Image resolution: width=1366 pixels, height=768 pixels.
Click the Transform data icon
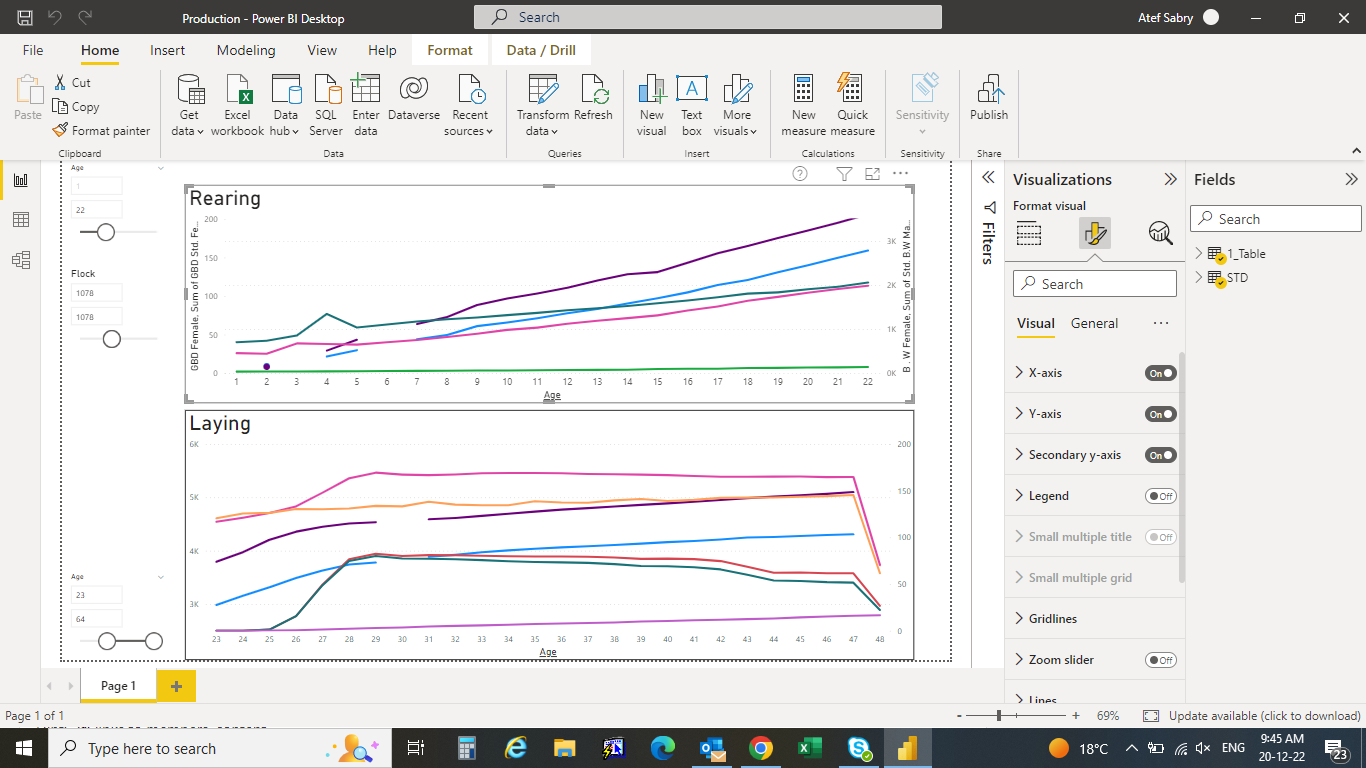[543, 104]
